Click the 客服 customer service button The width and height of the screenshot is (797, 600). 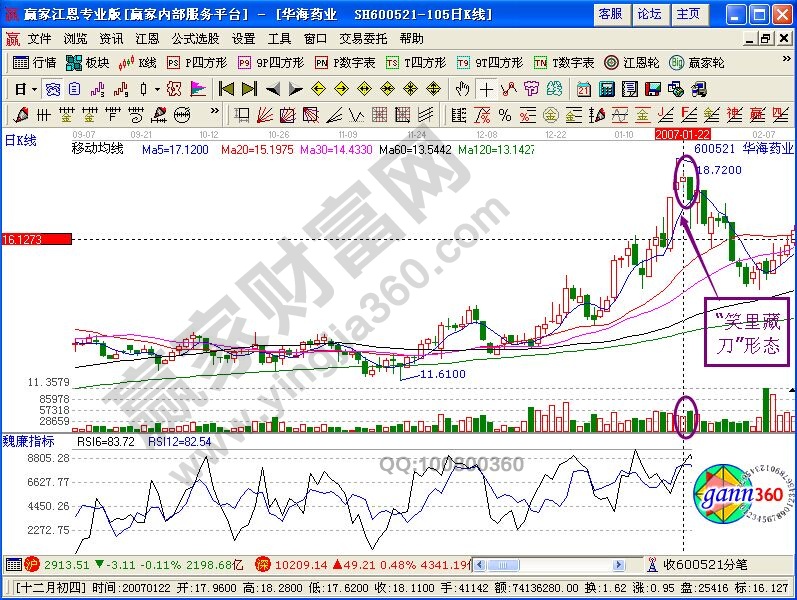pos(611,14)
